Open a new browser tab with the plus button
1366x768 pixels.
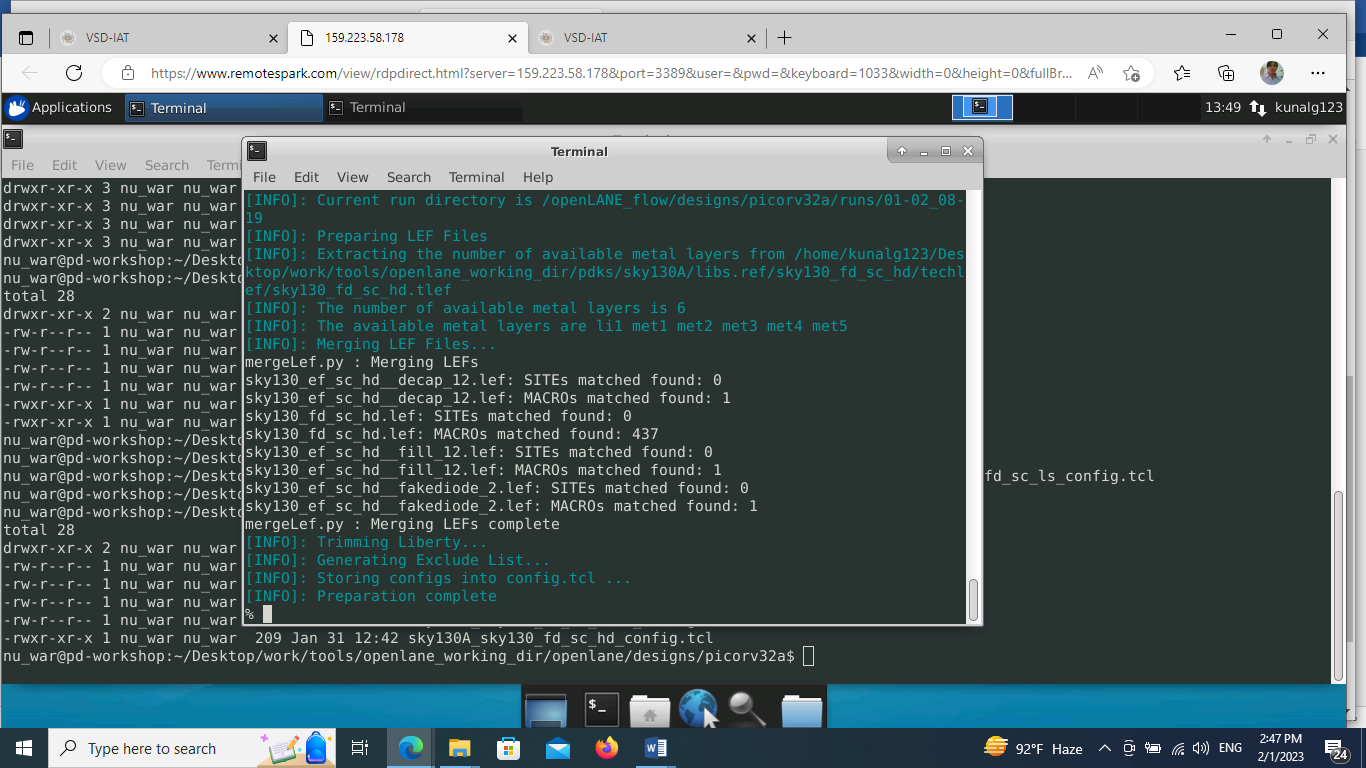point(784,37)
